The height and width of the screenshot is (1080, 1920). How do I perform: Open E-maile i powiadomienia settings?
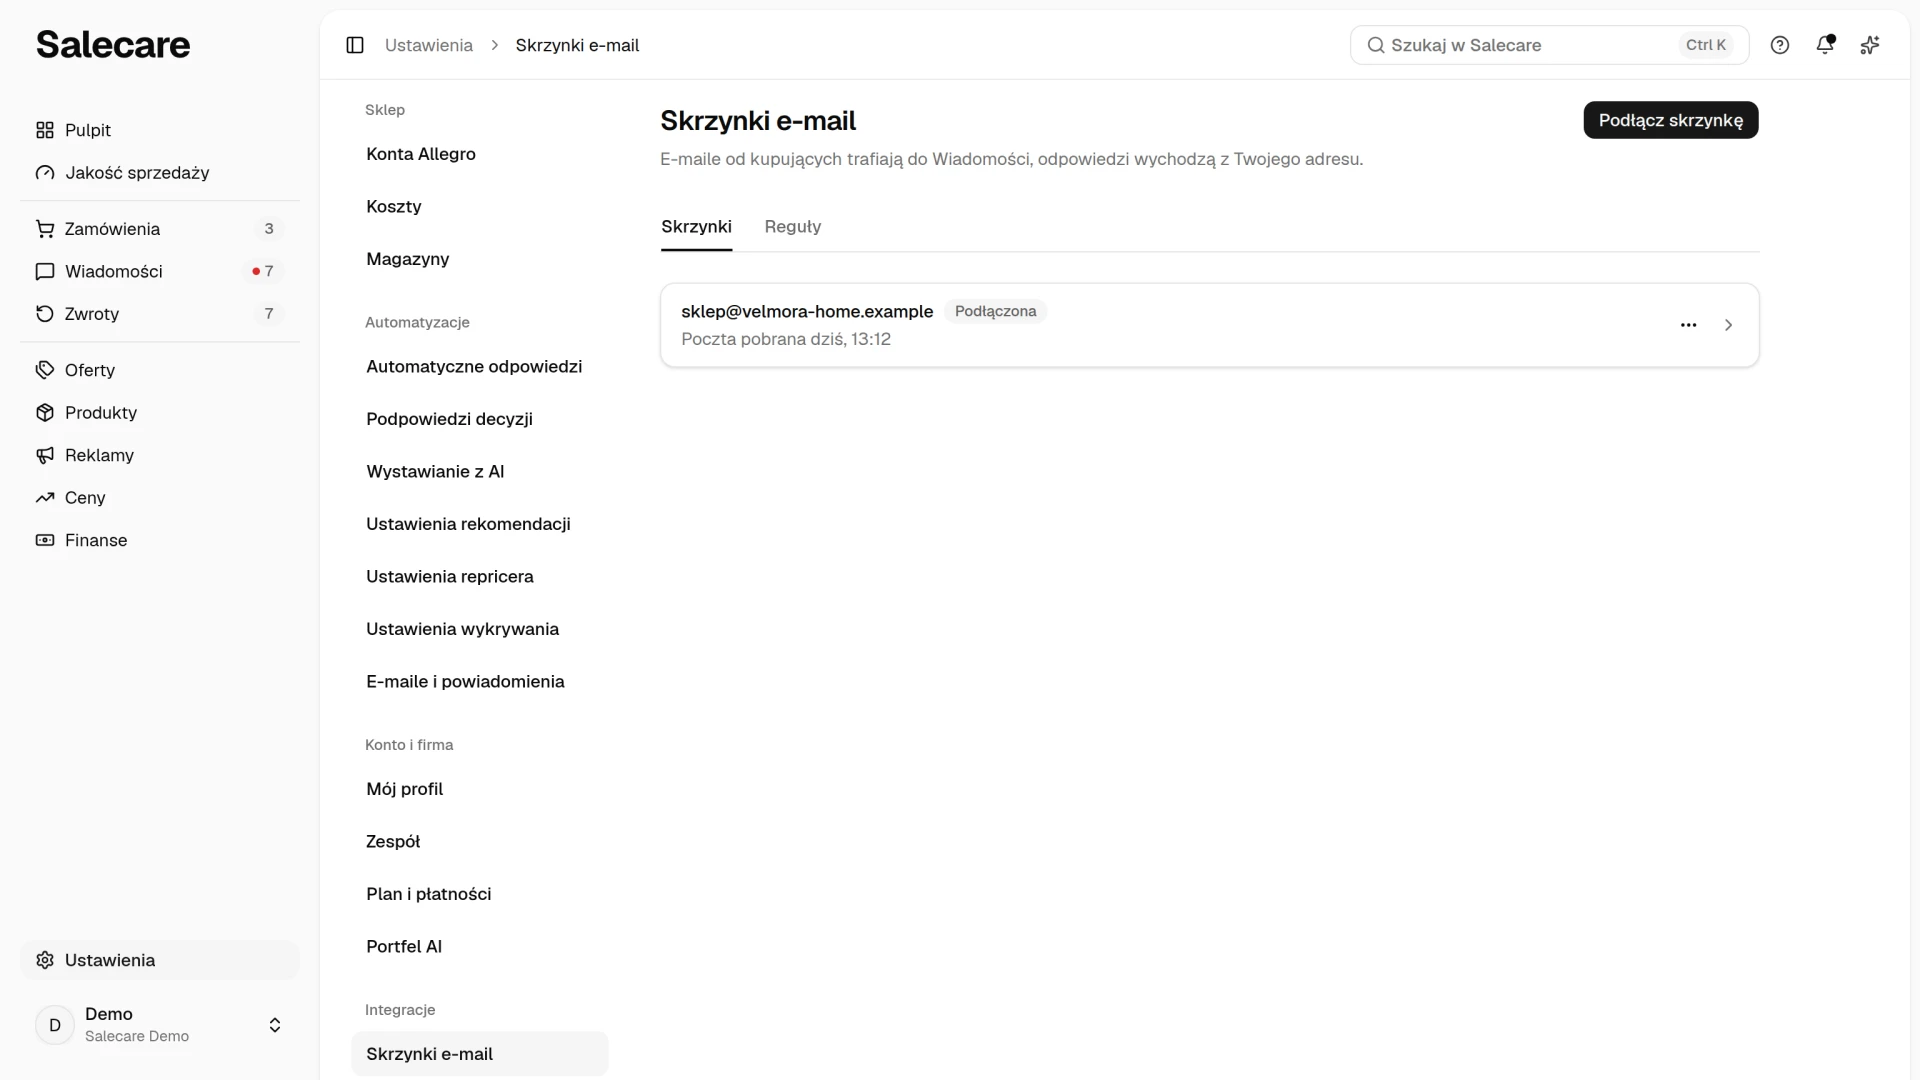click(x=480, y=682)
